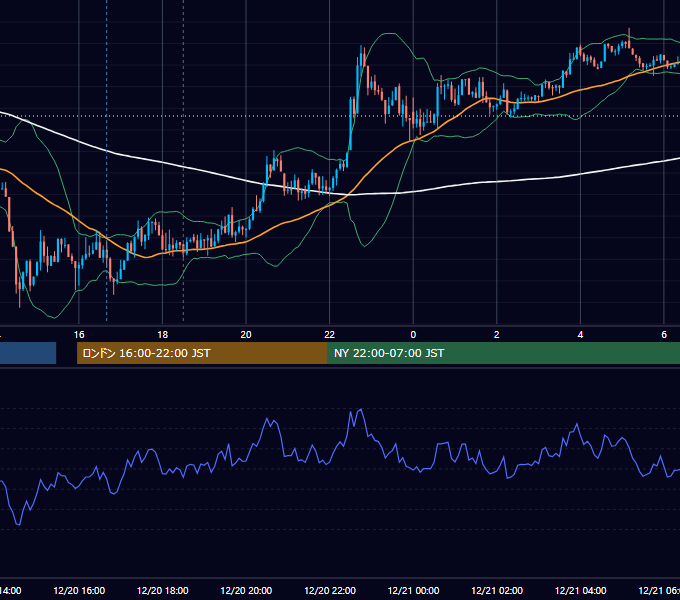
Task: Click the 18 hour label on price chart axis
Action: 162,335
